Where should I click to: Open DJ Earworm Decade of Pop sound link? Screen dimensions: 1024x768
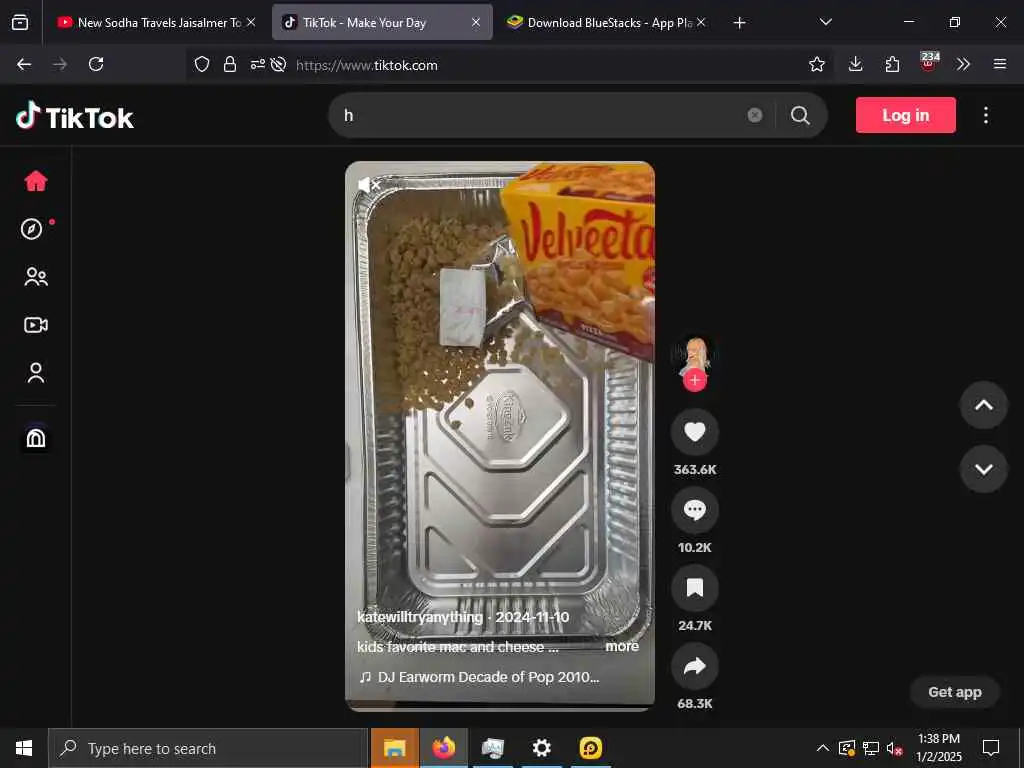[x=479, y=677]
